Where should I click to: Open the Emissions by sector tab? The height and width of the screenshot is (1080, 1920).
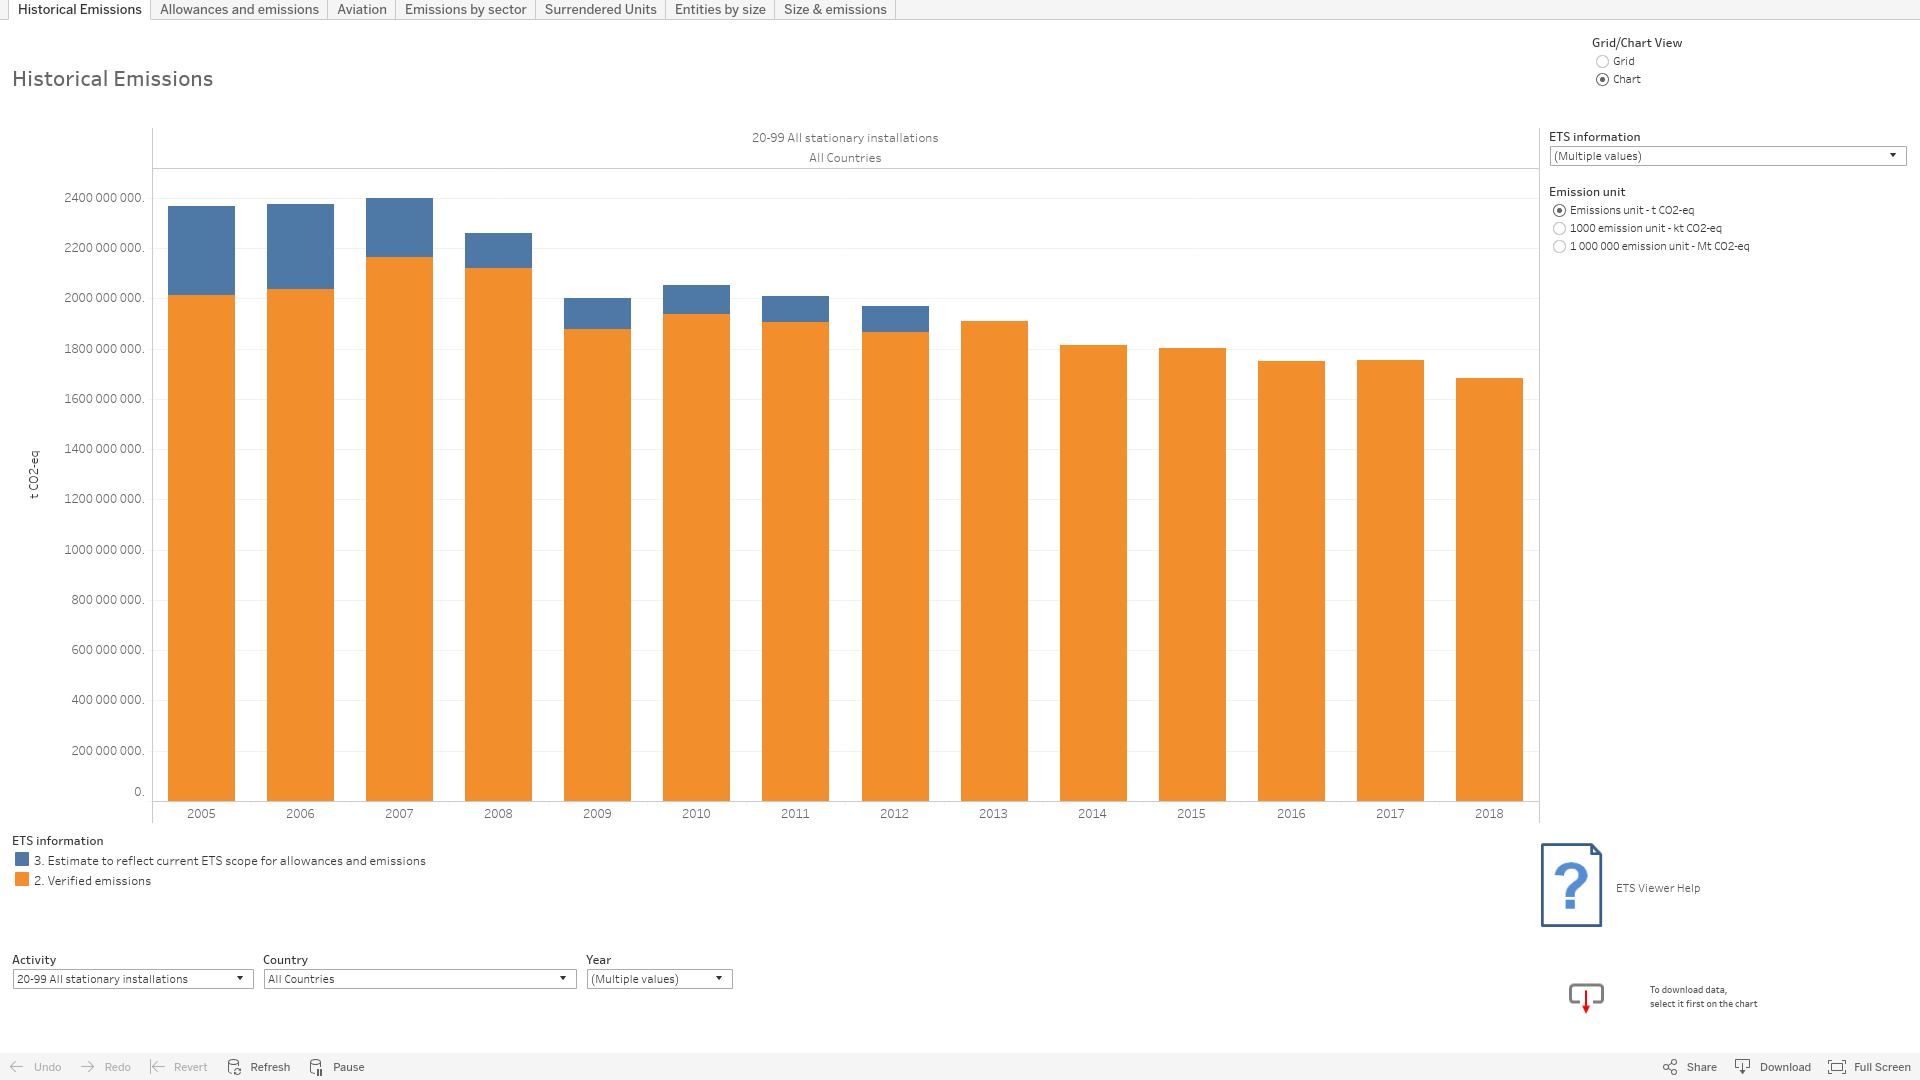[465, 10]
